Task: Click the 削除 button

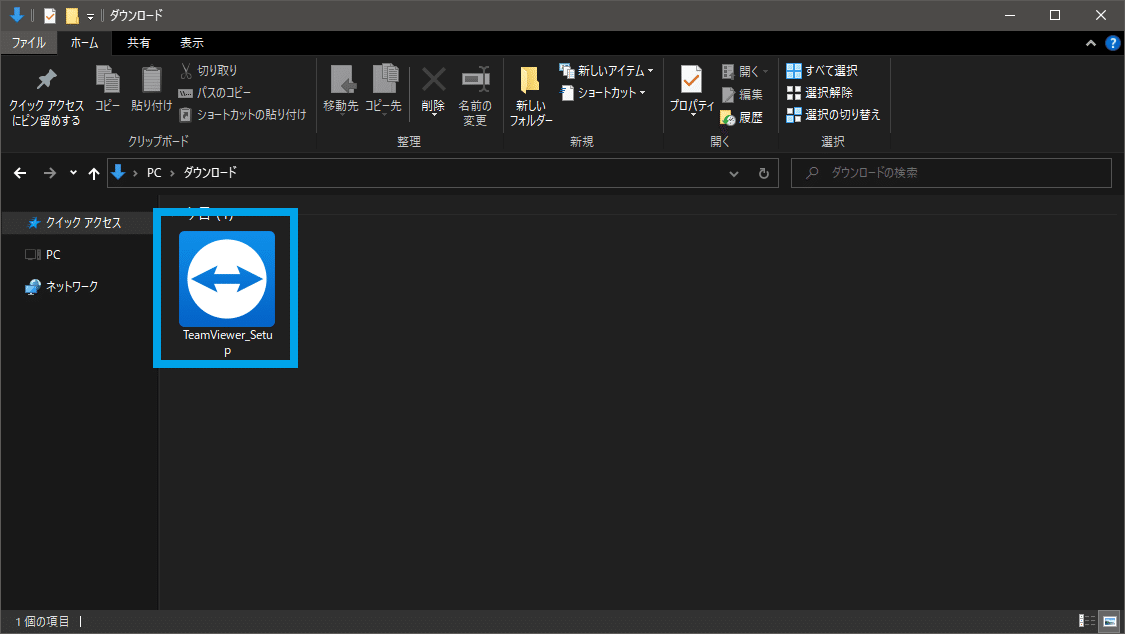Action: [x=433, y=90]
